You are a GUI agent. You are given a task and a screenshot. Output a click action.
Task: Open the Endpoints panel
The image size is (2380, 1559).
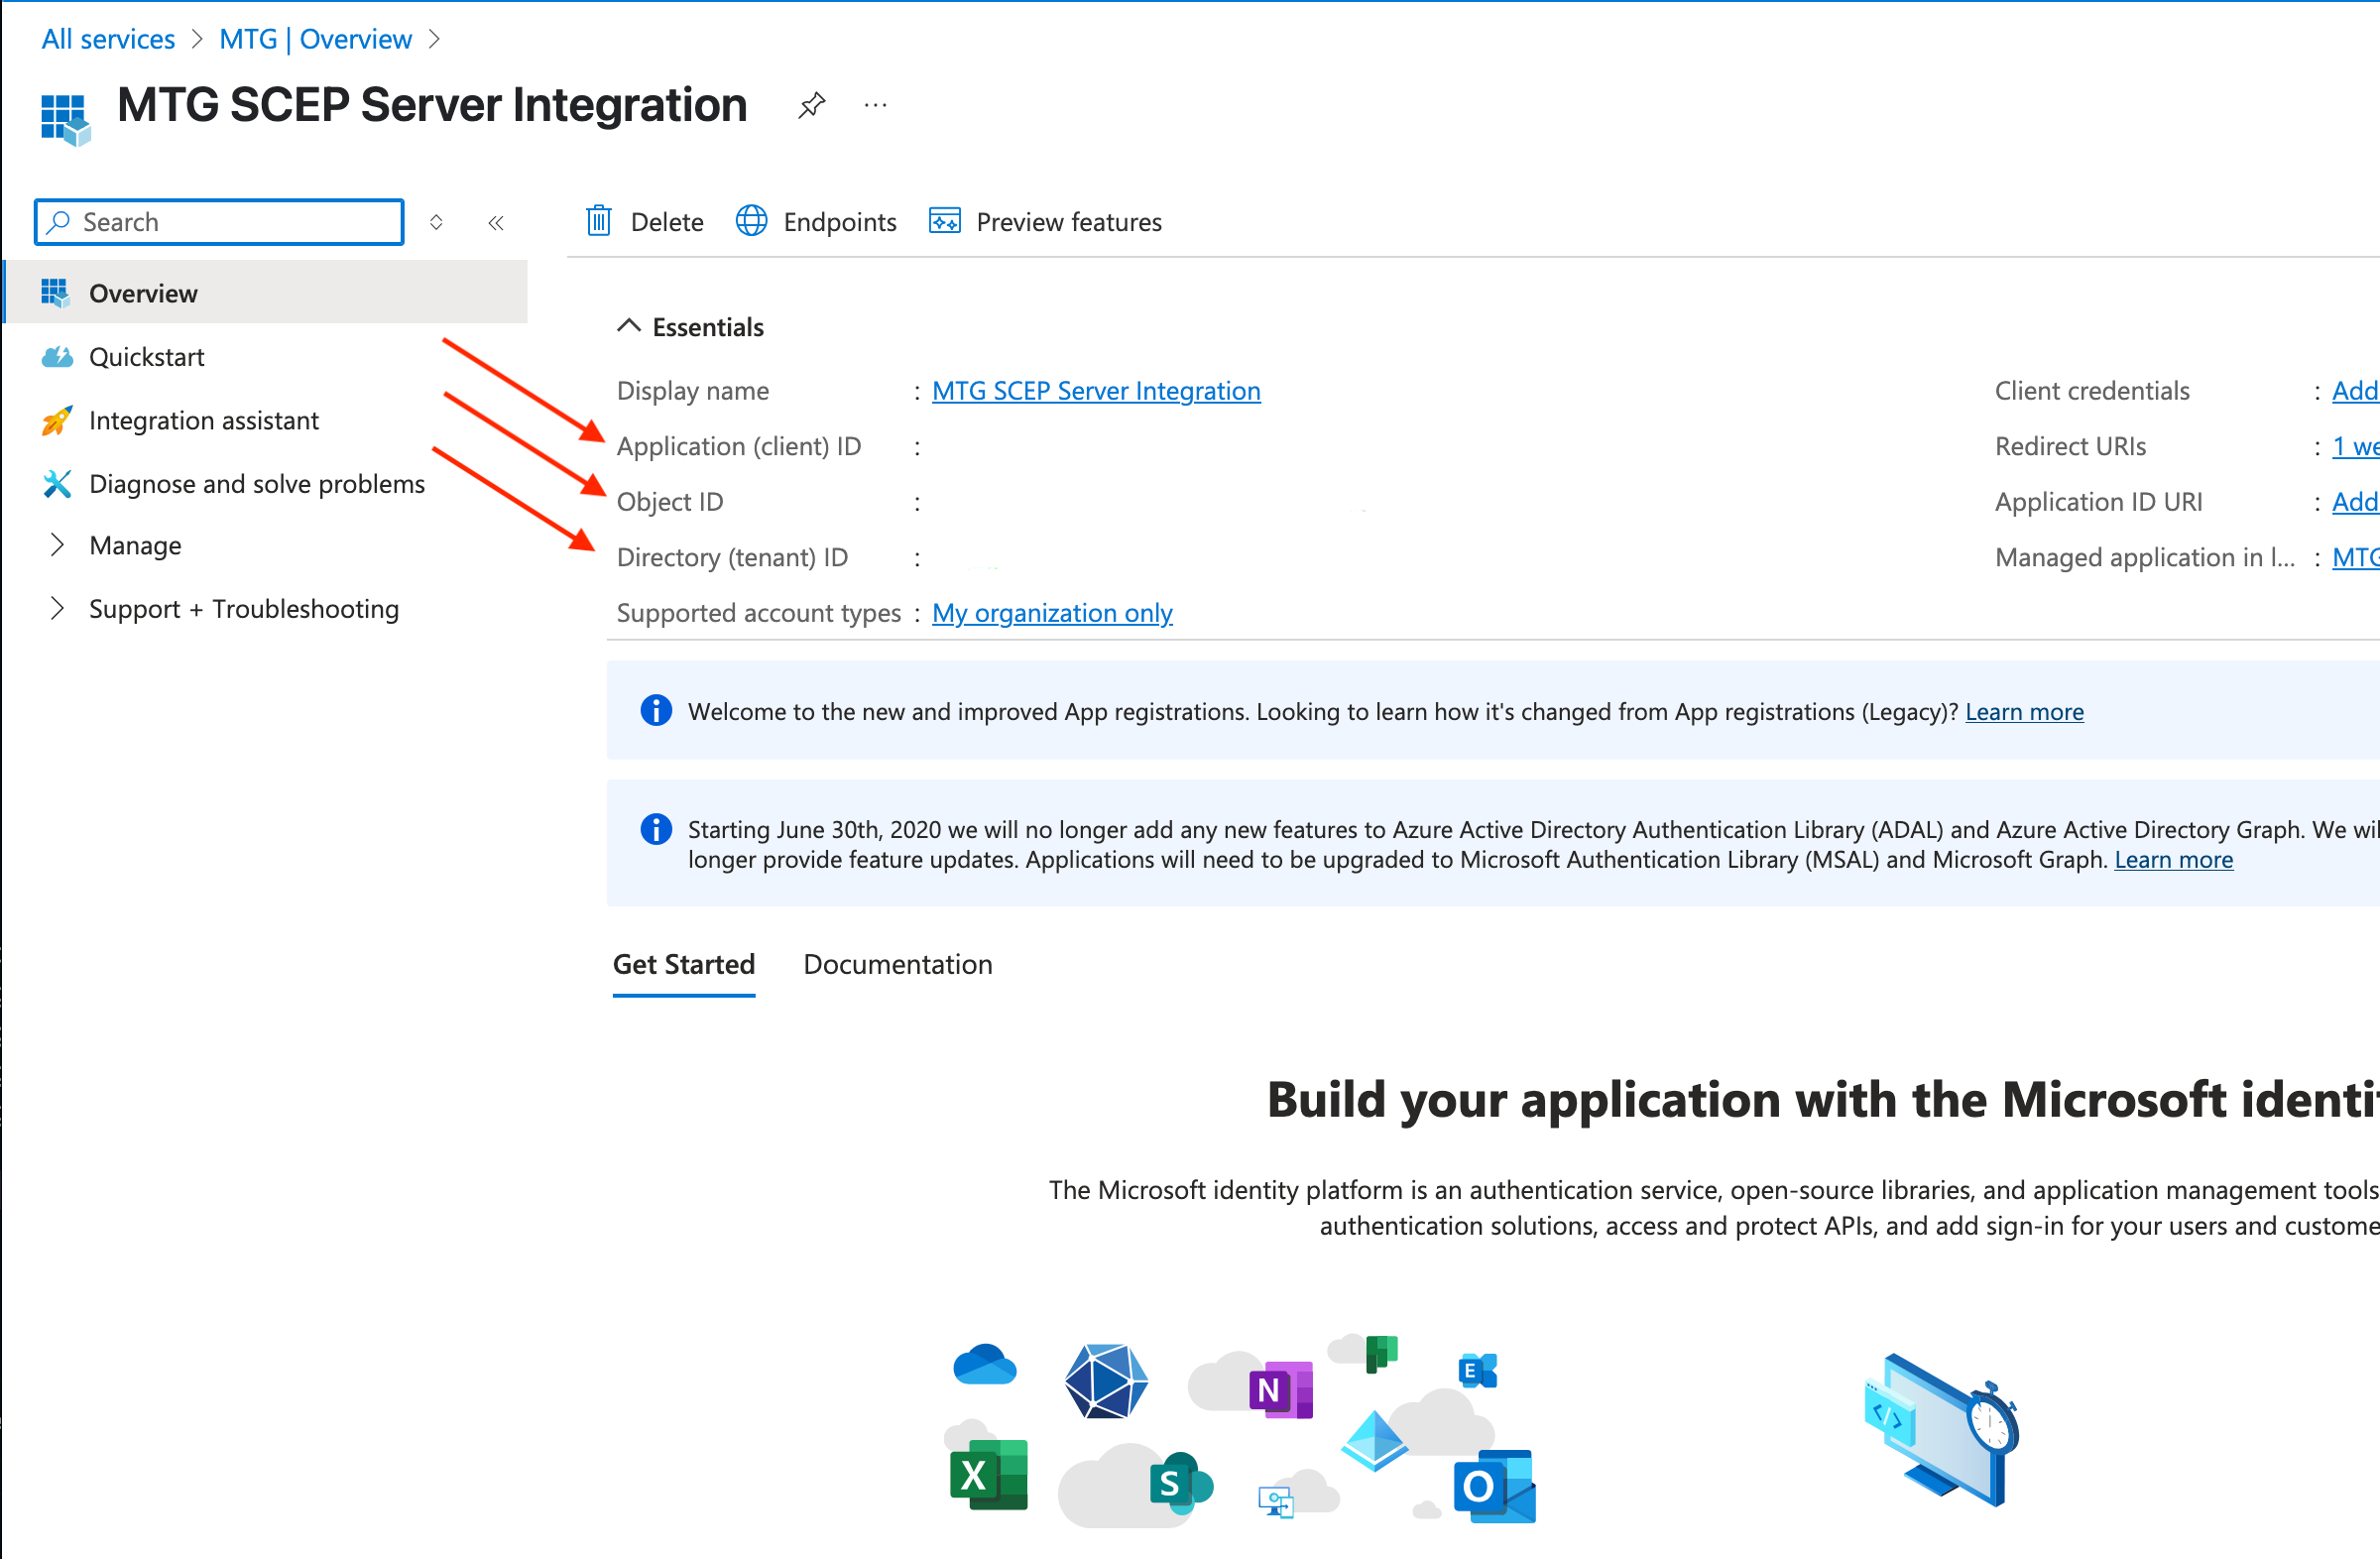click(816, 221)
